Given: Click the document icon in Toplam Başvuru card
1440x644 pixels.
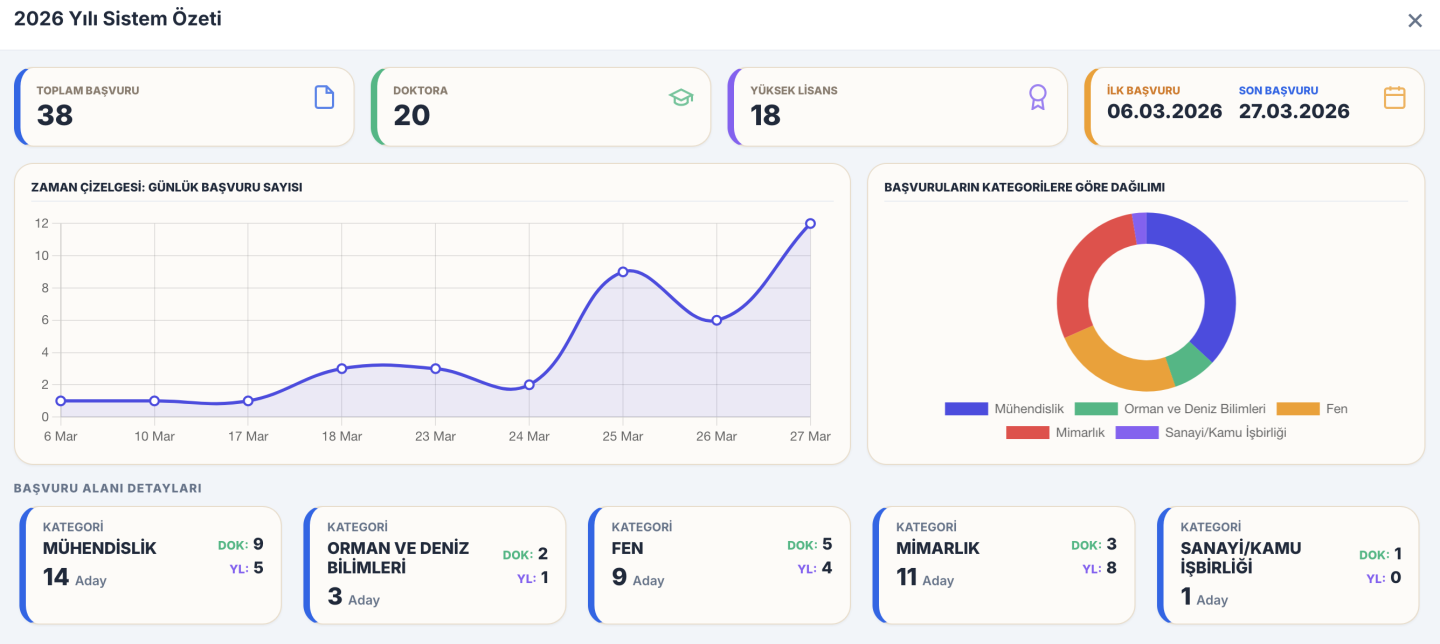Looking at the screenshot, I should [324, 97].
